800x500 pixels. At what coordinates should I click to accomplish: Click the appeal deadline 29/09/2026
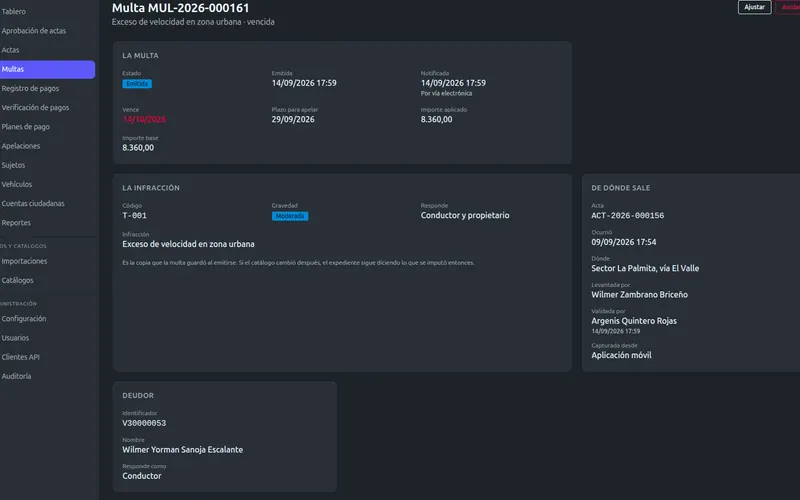(x=293, y=119)
